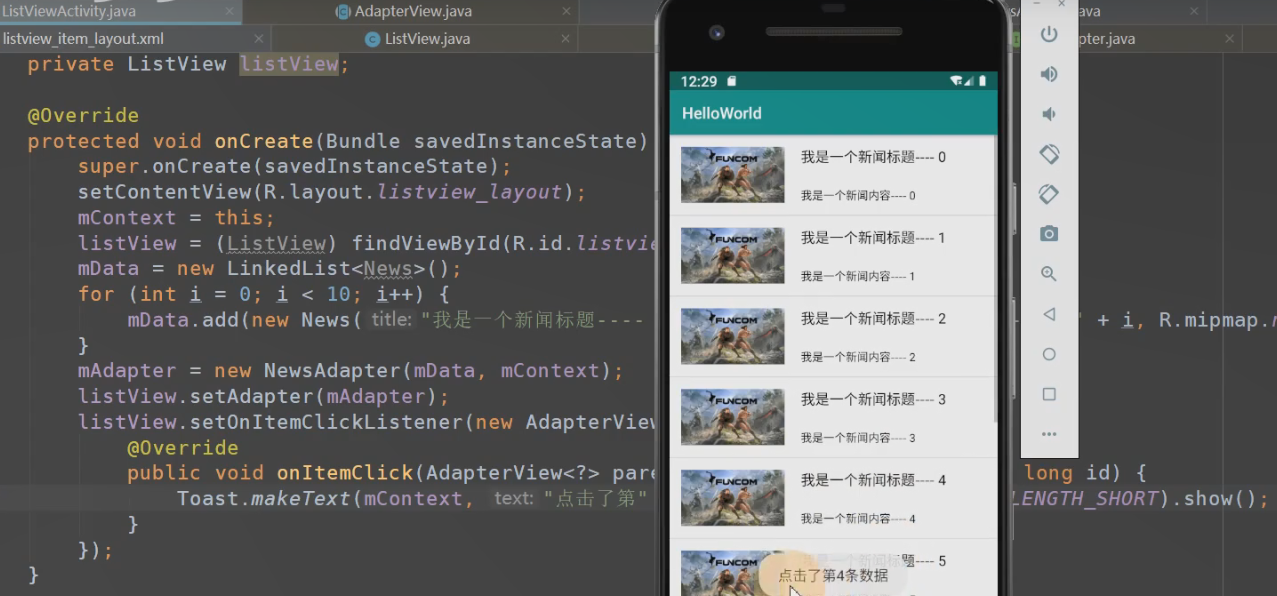The image size is (1277, 596).
Task: Tap the emulator Overview square button
Action: click(1049, 394)
